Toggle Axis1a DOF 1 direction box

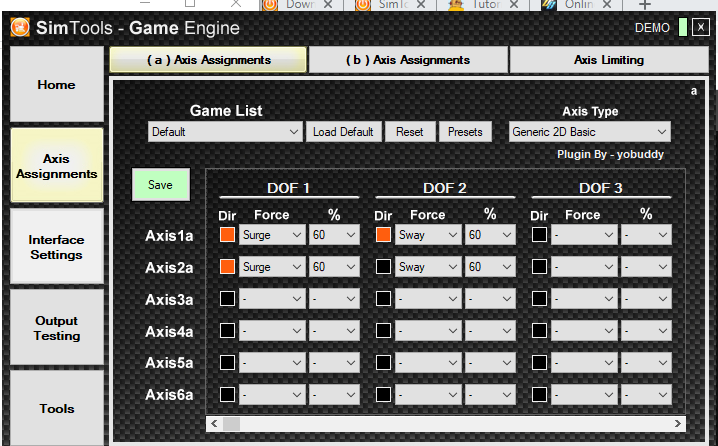click(227, 235)
